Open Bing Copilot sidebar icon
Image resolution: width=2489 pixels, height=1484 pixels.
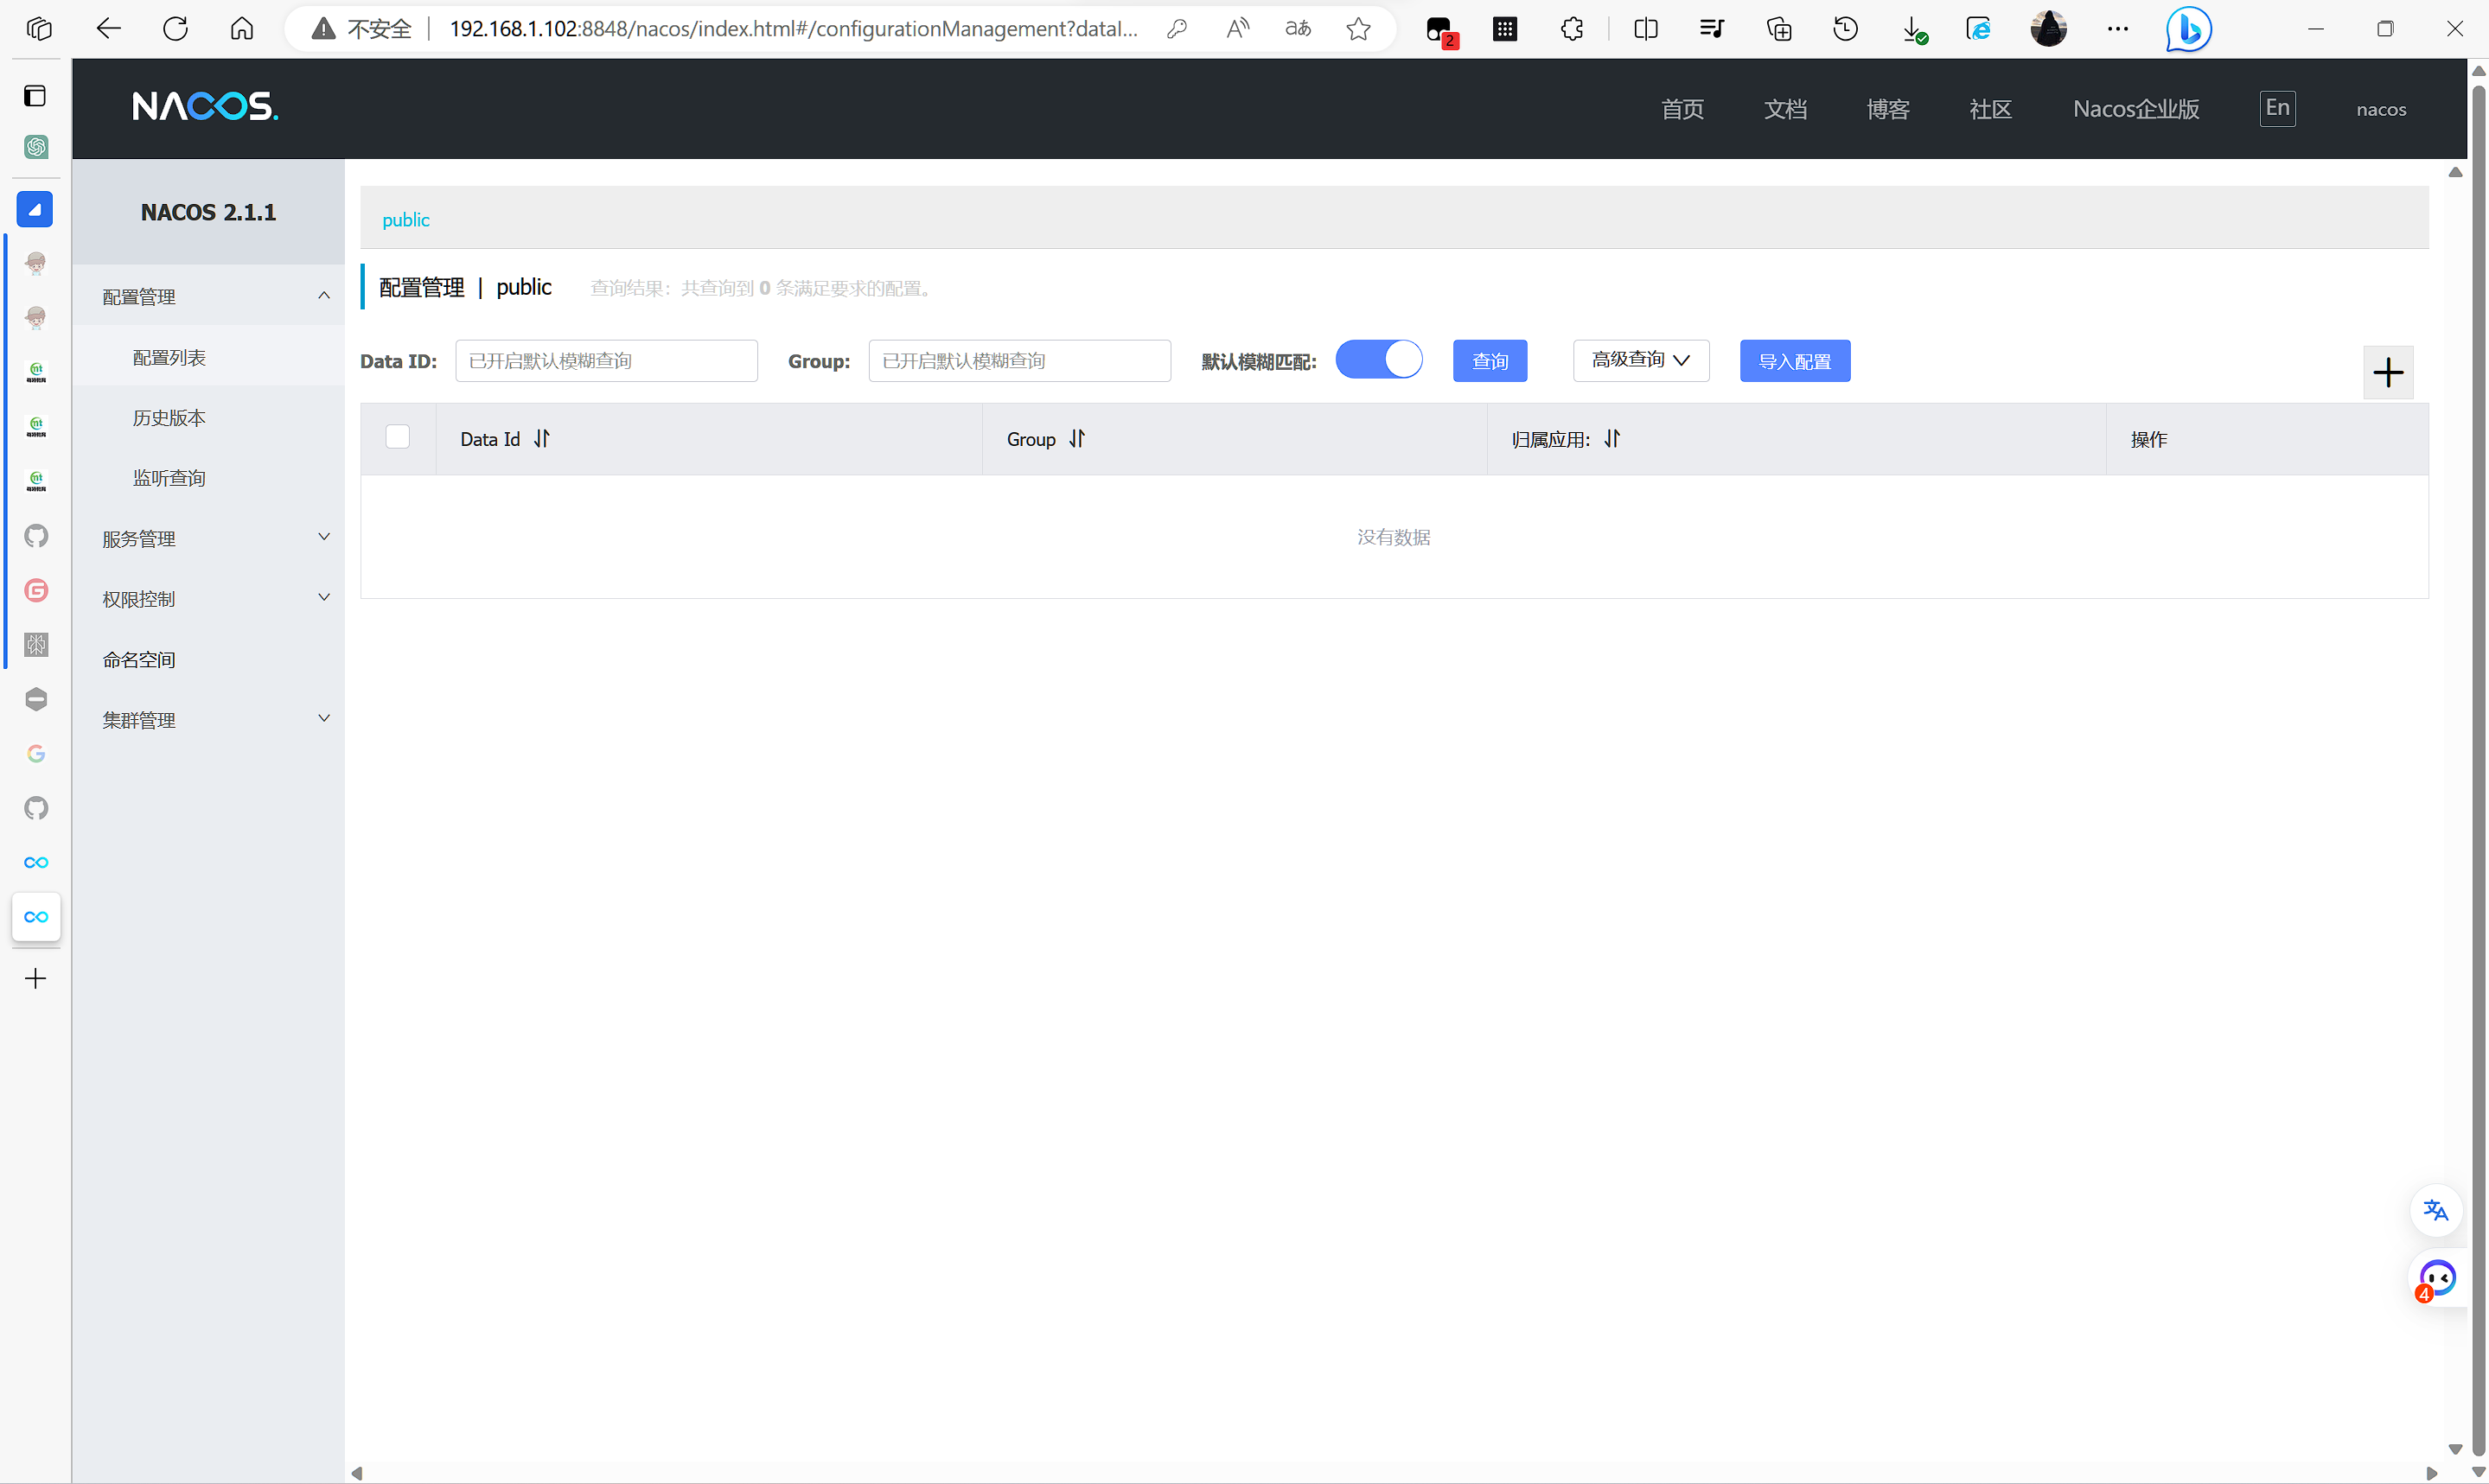(2187, 29)
